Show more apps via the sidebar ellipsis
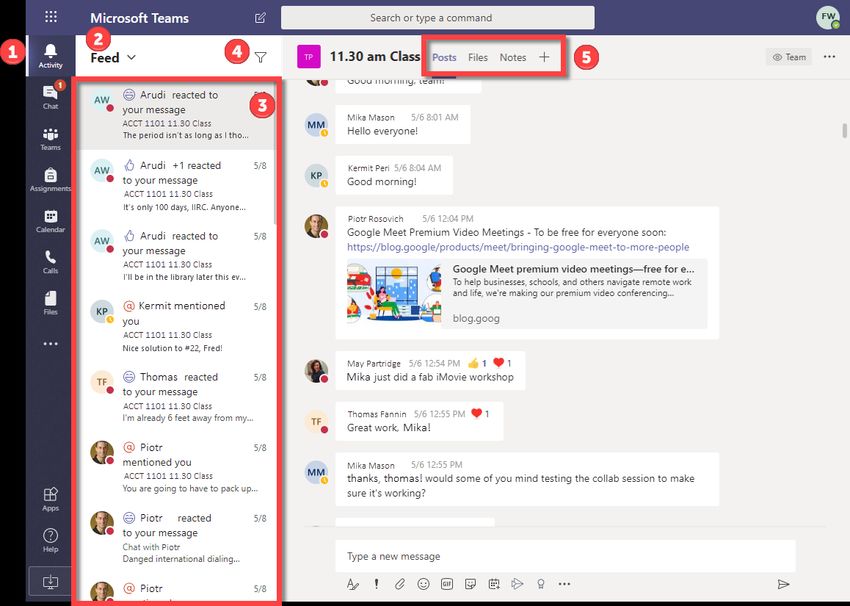The width and height of the screenshot is (850, 606). 50,344
